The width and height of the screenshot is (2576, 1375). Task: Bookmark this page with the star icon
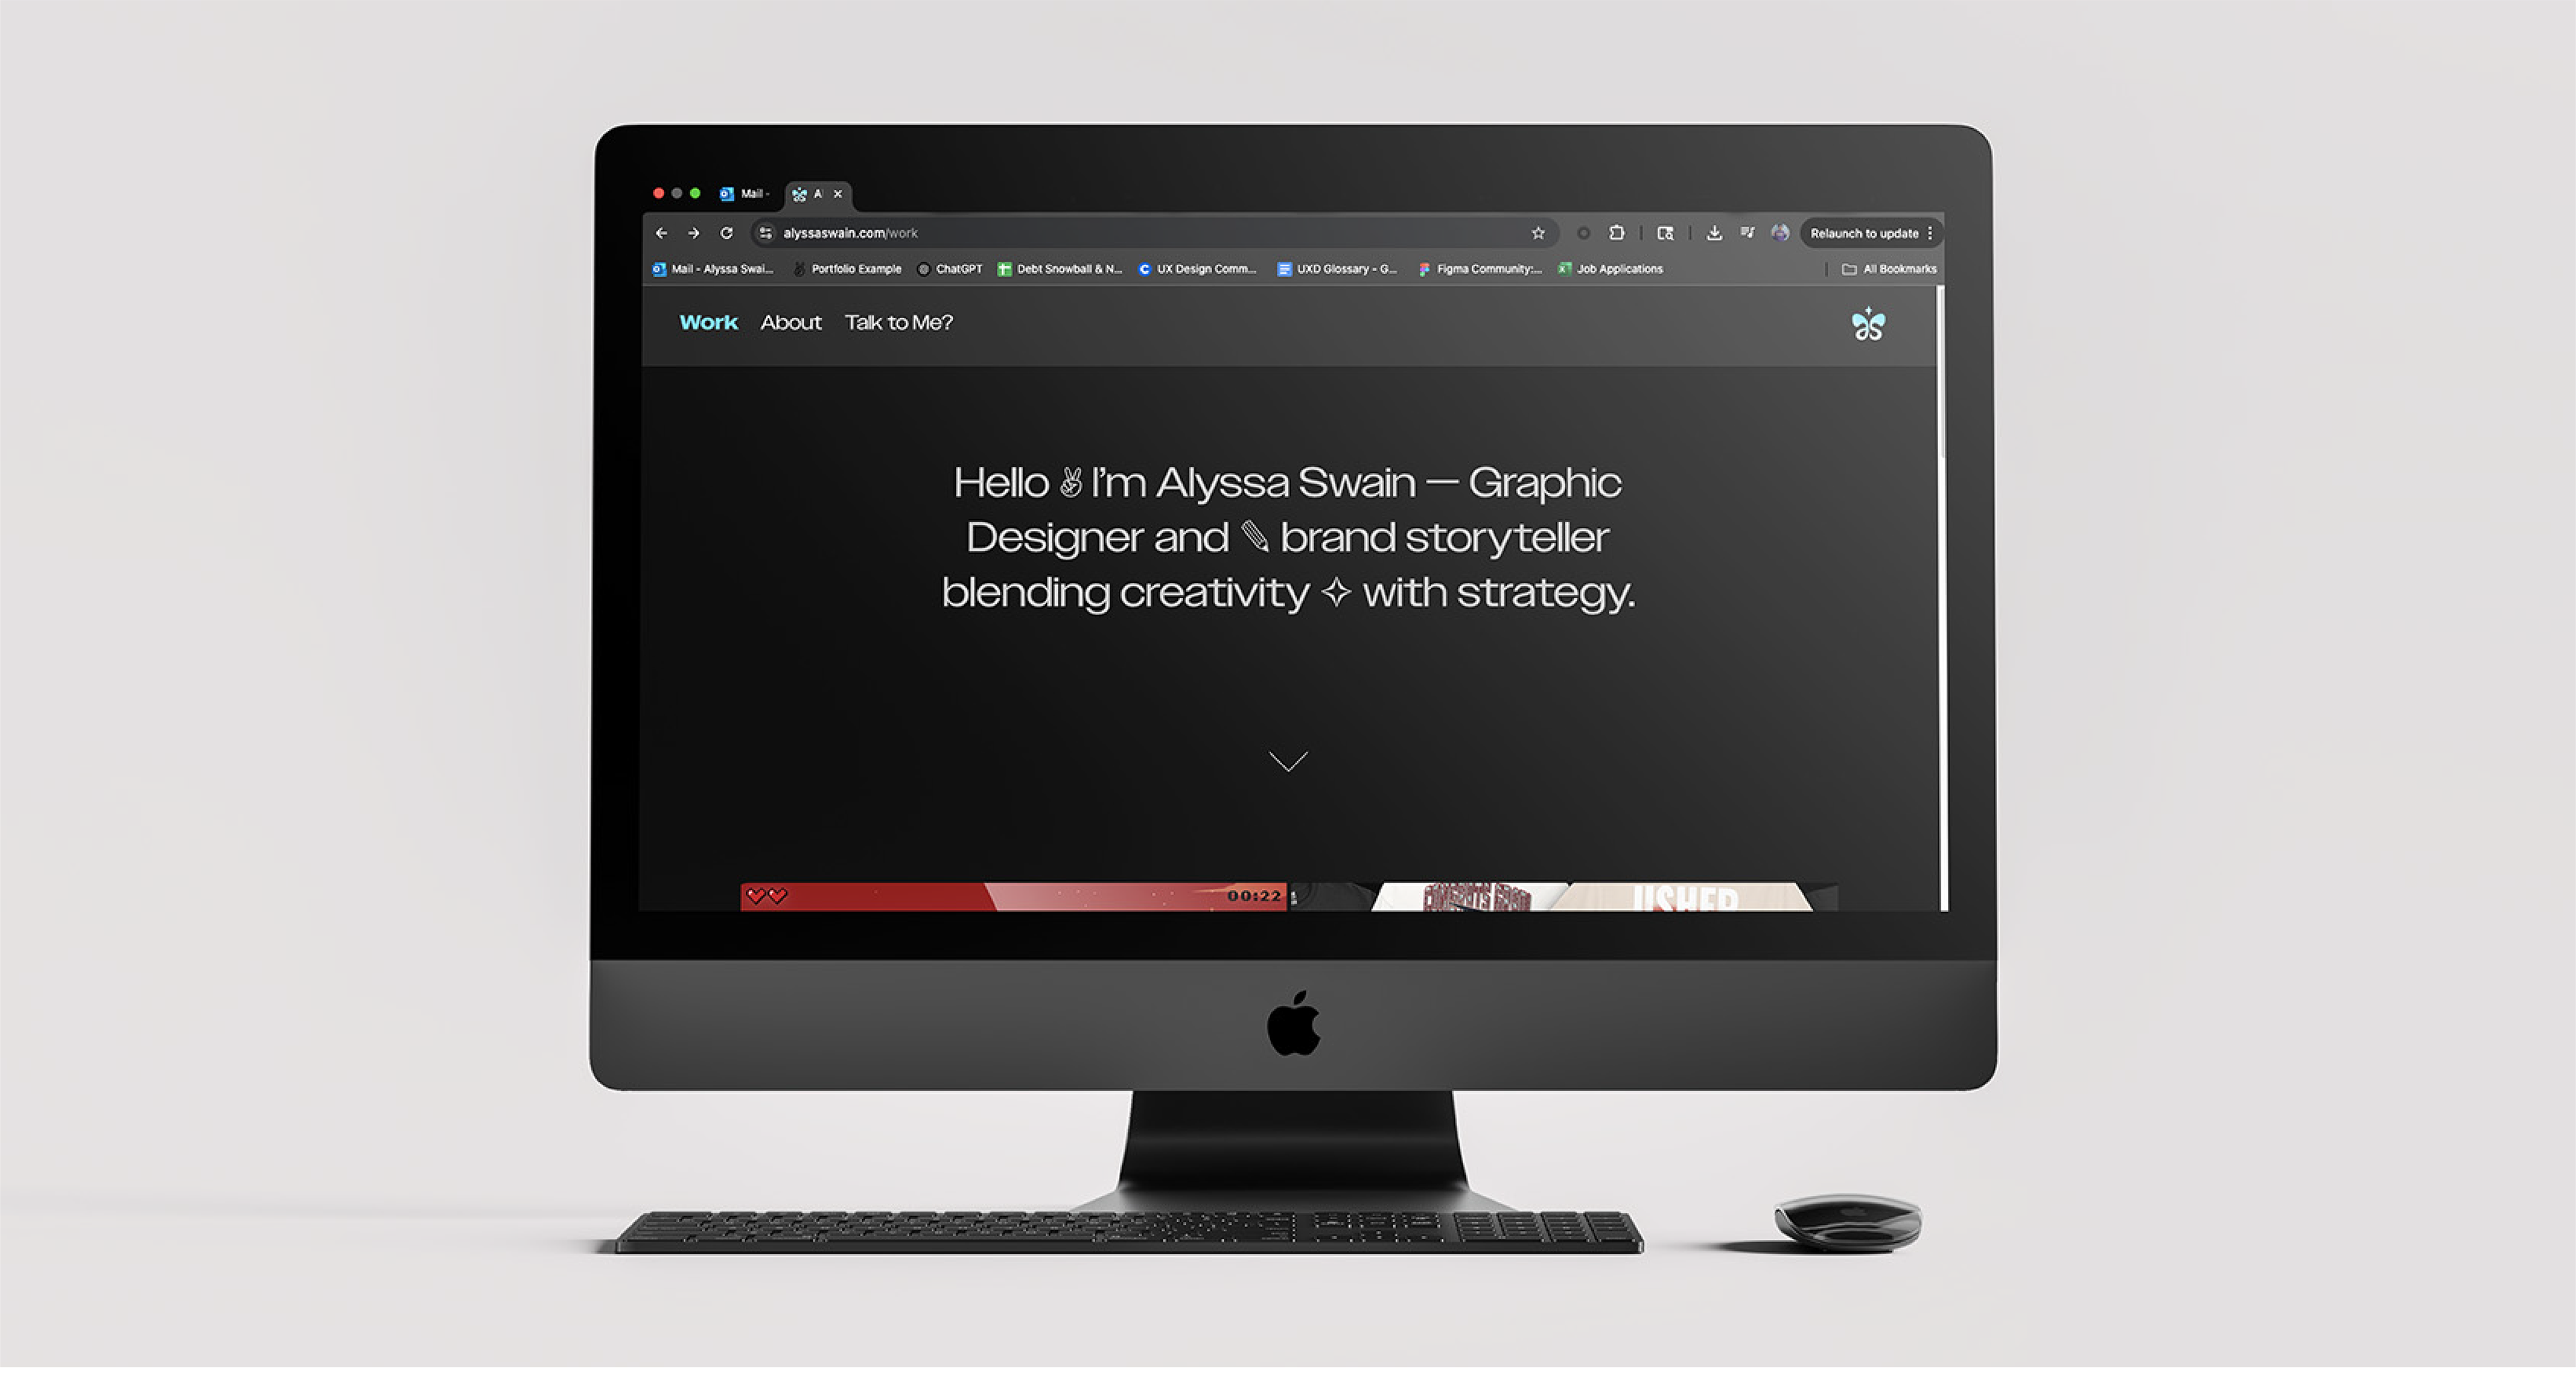tap(1538, 233)
